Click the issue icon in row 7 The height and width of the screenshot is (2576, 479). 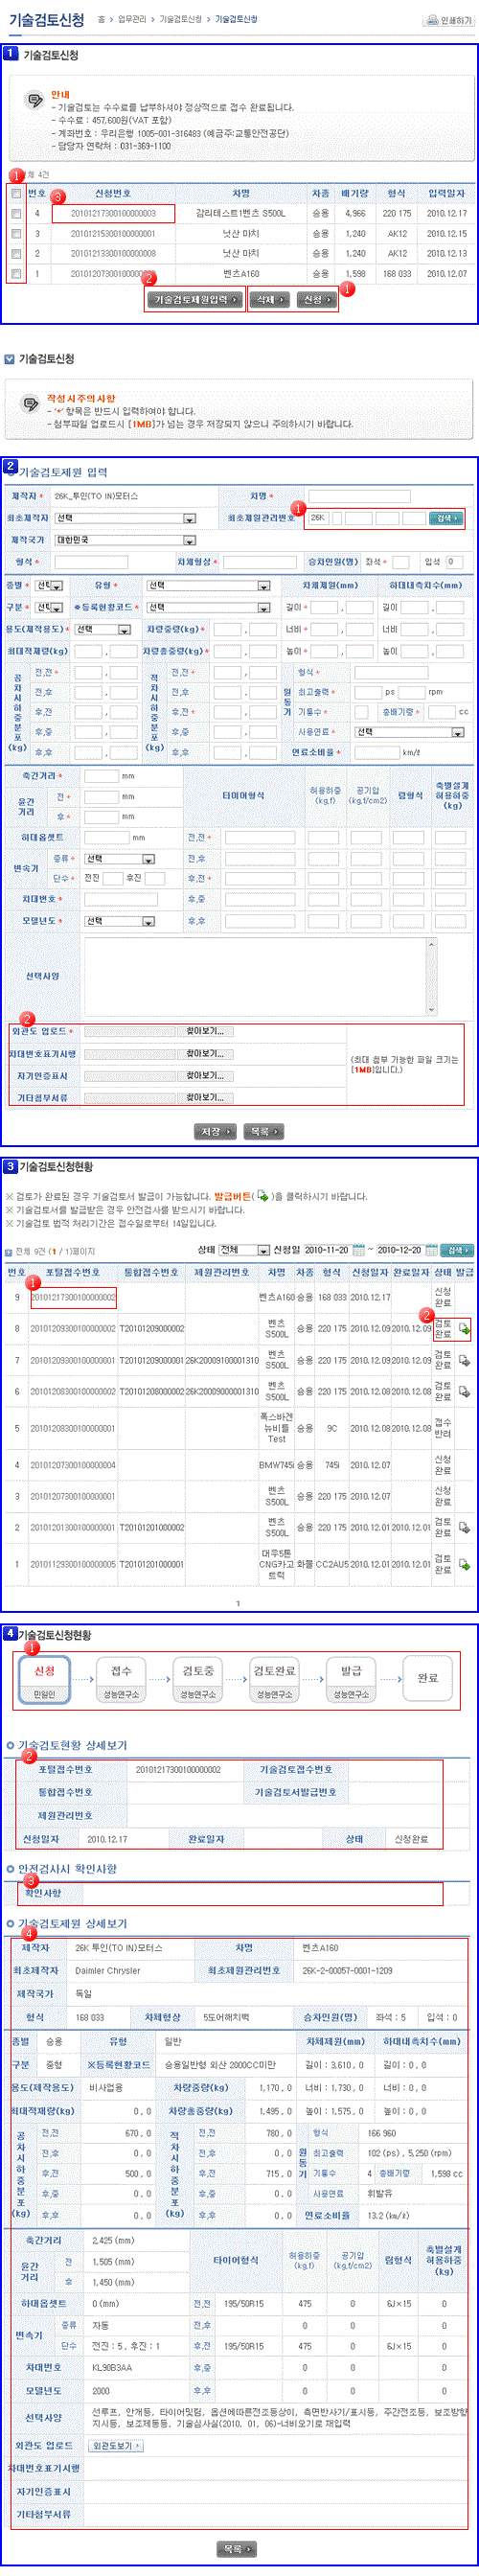click(464, 1360)
